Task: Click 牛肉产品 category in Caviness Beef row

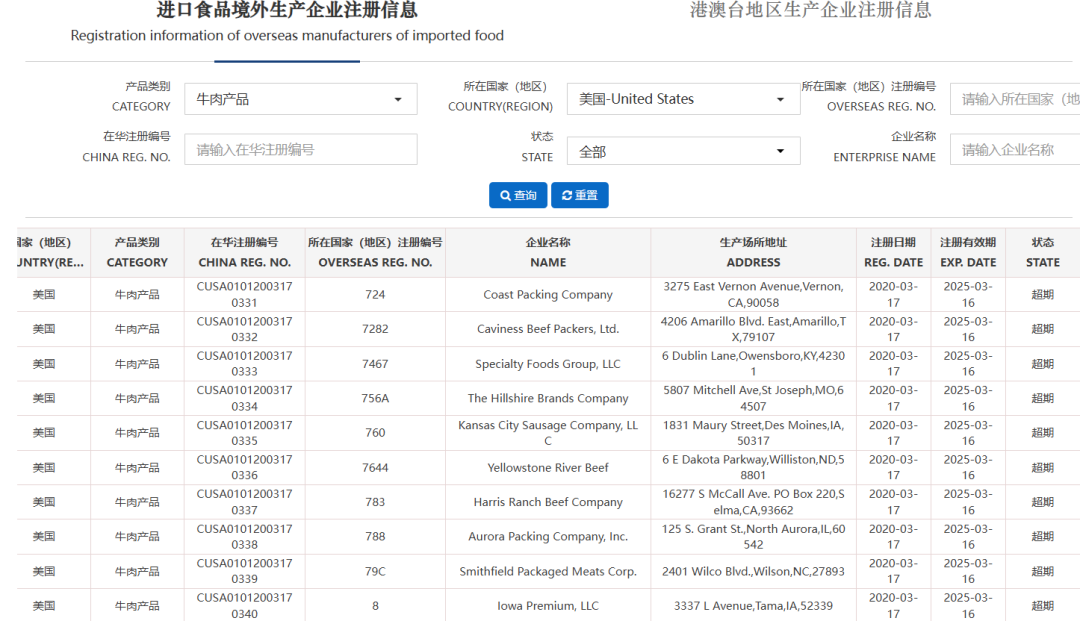Action: 137,329
